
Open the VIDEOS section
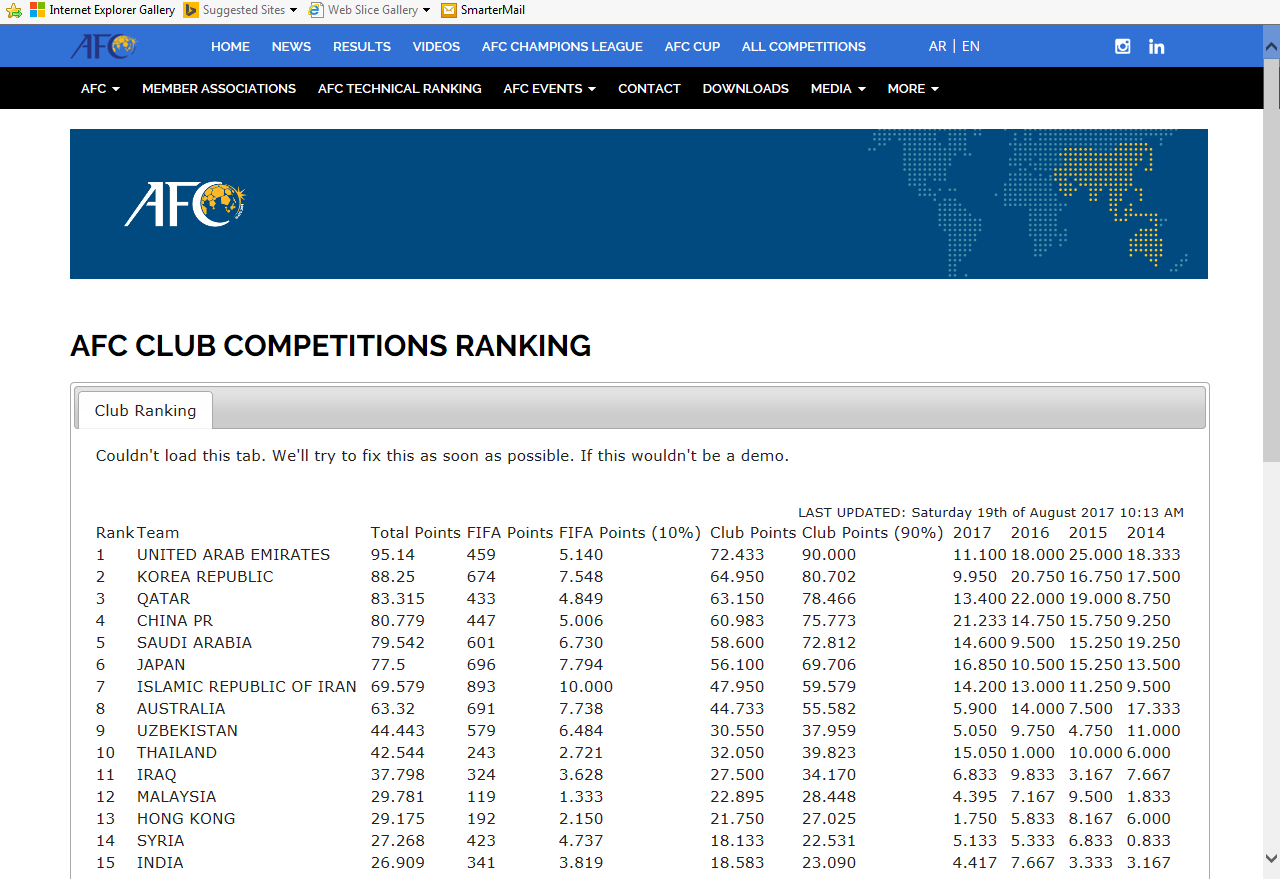tap(436, 46)
